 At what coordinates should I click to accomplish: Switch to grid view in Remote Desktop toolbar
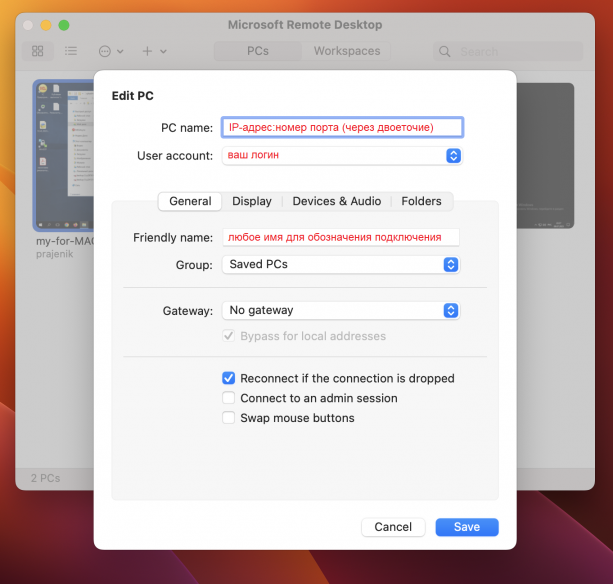point(38,51)
